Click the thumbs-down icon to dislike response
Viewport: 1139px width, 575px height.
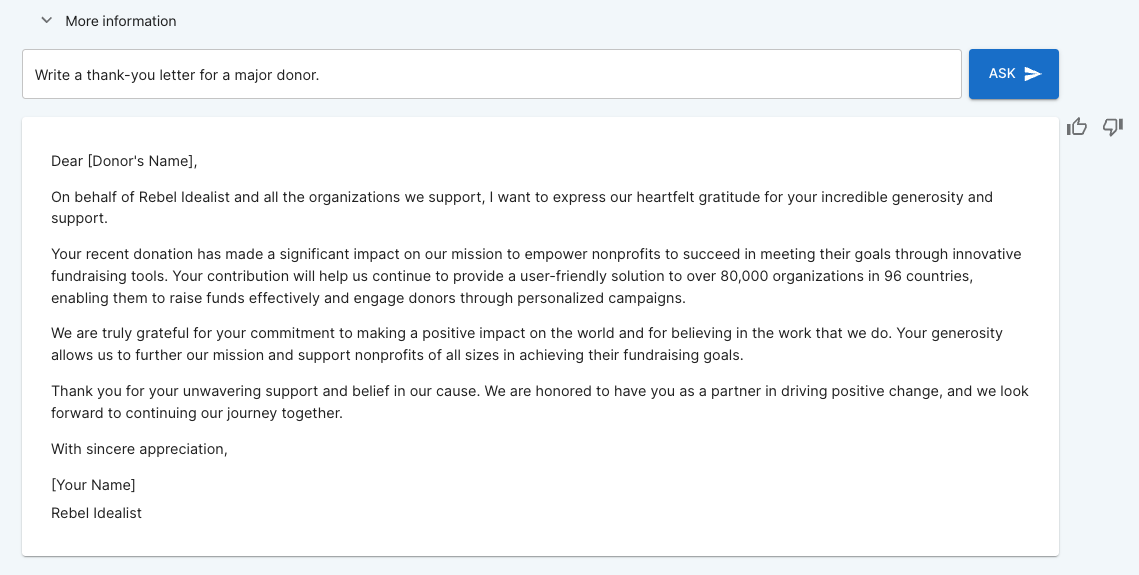[1113, 127]
